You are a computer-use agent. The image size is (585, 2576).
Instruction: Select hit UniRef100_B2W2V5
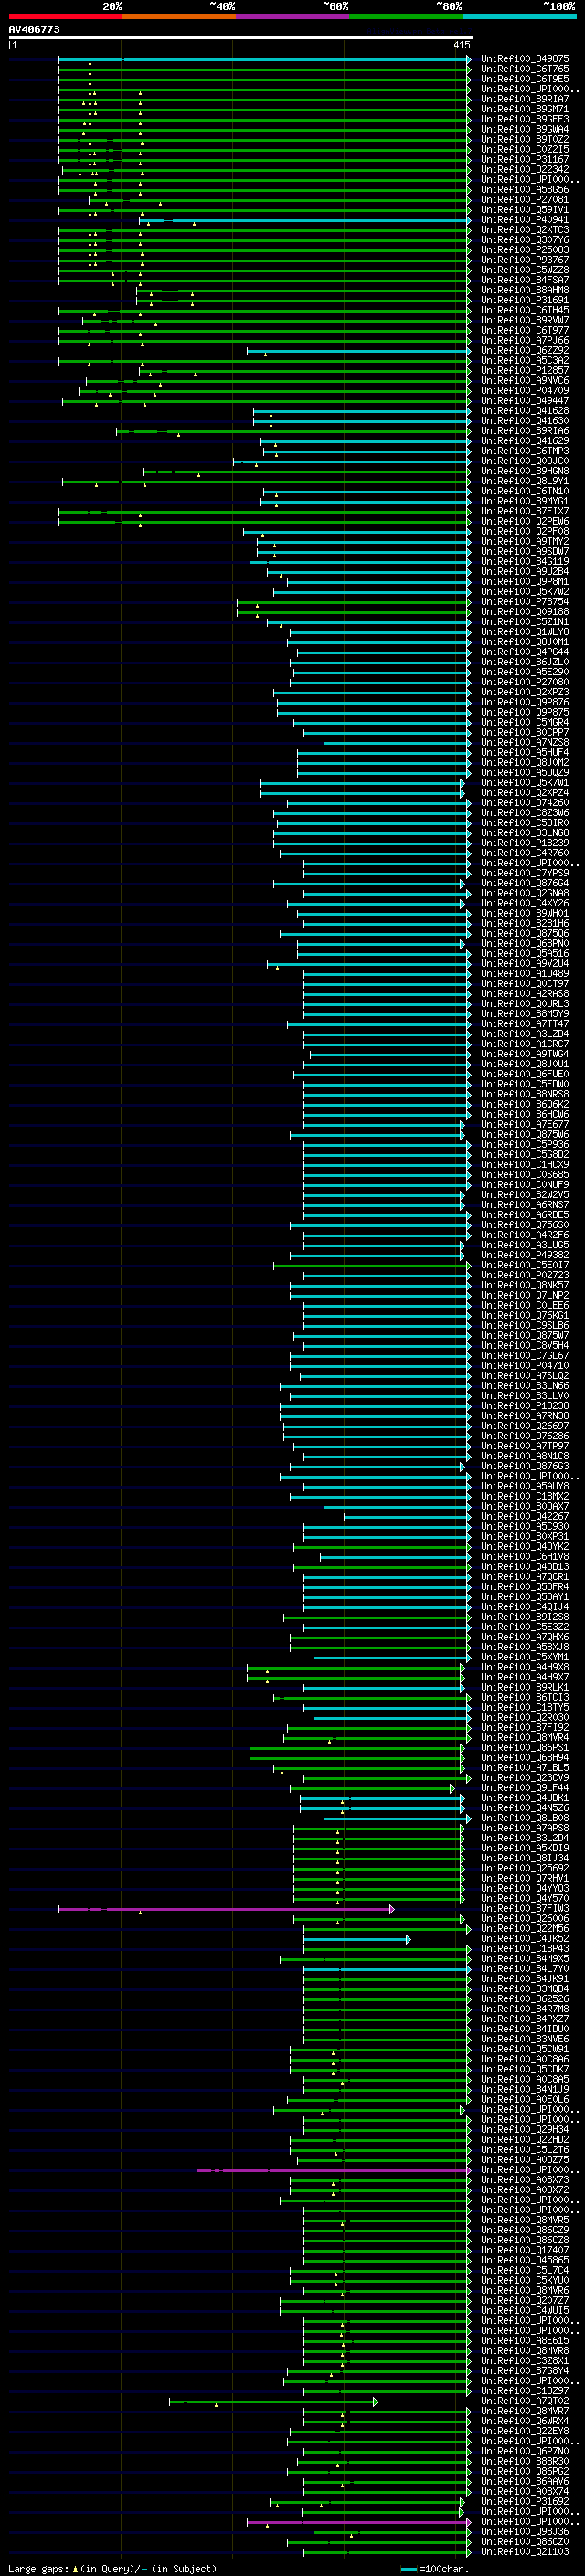coord(525,1194)
